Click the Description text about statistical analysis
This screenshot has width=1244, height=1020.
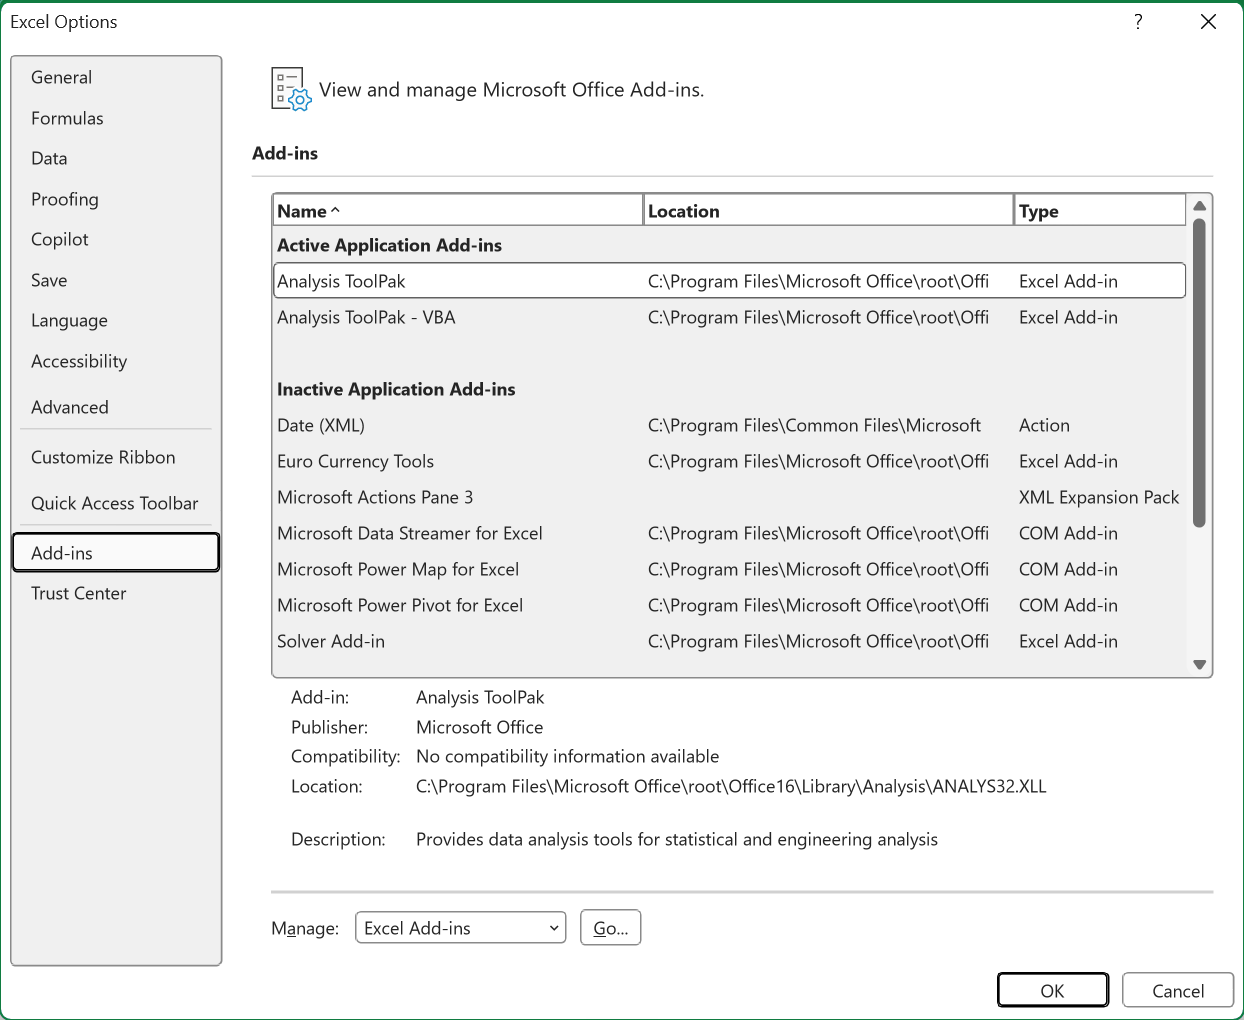pyautogui.click(x=677, y=839)
